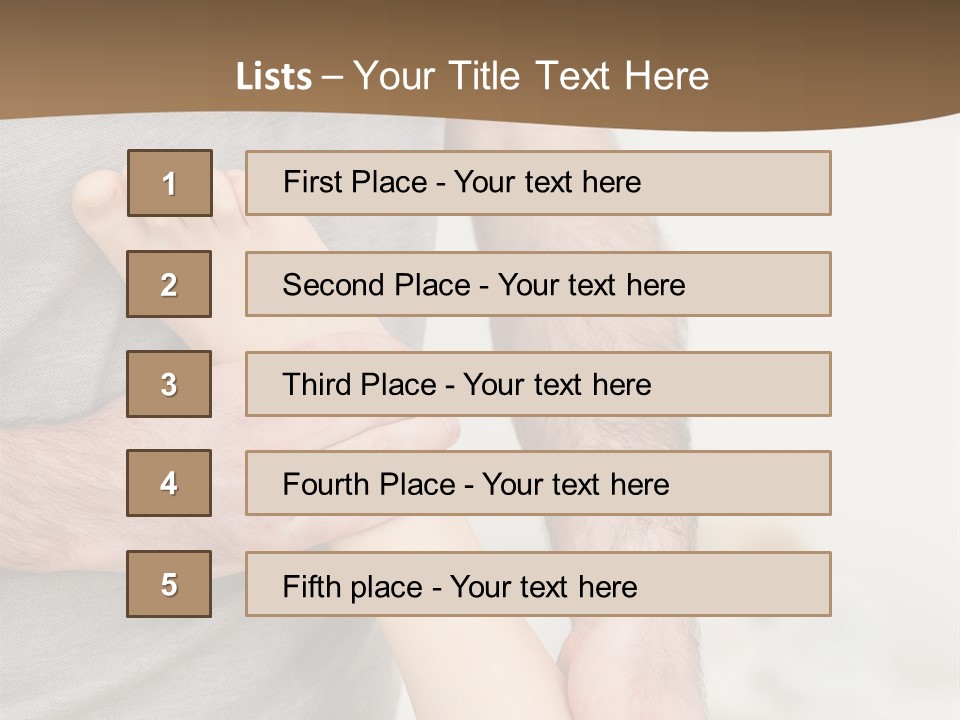Select the Fourth Place text bar
Viewport: 960px width, 720px height.
pos(538,484)
